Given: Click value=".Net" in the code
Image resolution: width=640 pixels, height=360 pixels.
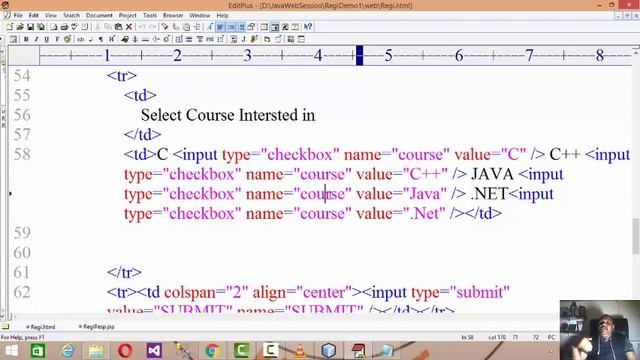Looking at the screenshot, I should point(401,213).
